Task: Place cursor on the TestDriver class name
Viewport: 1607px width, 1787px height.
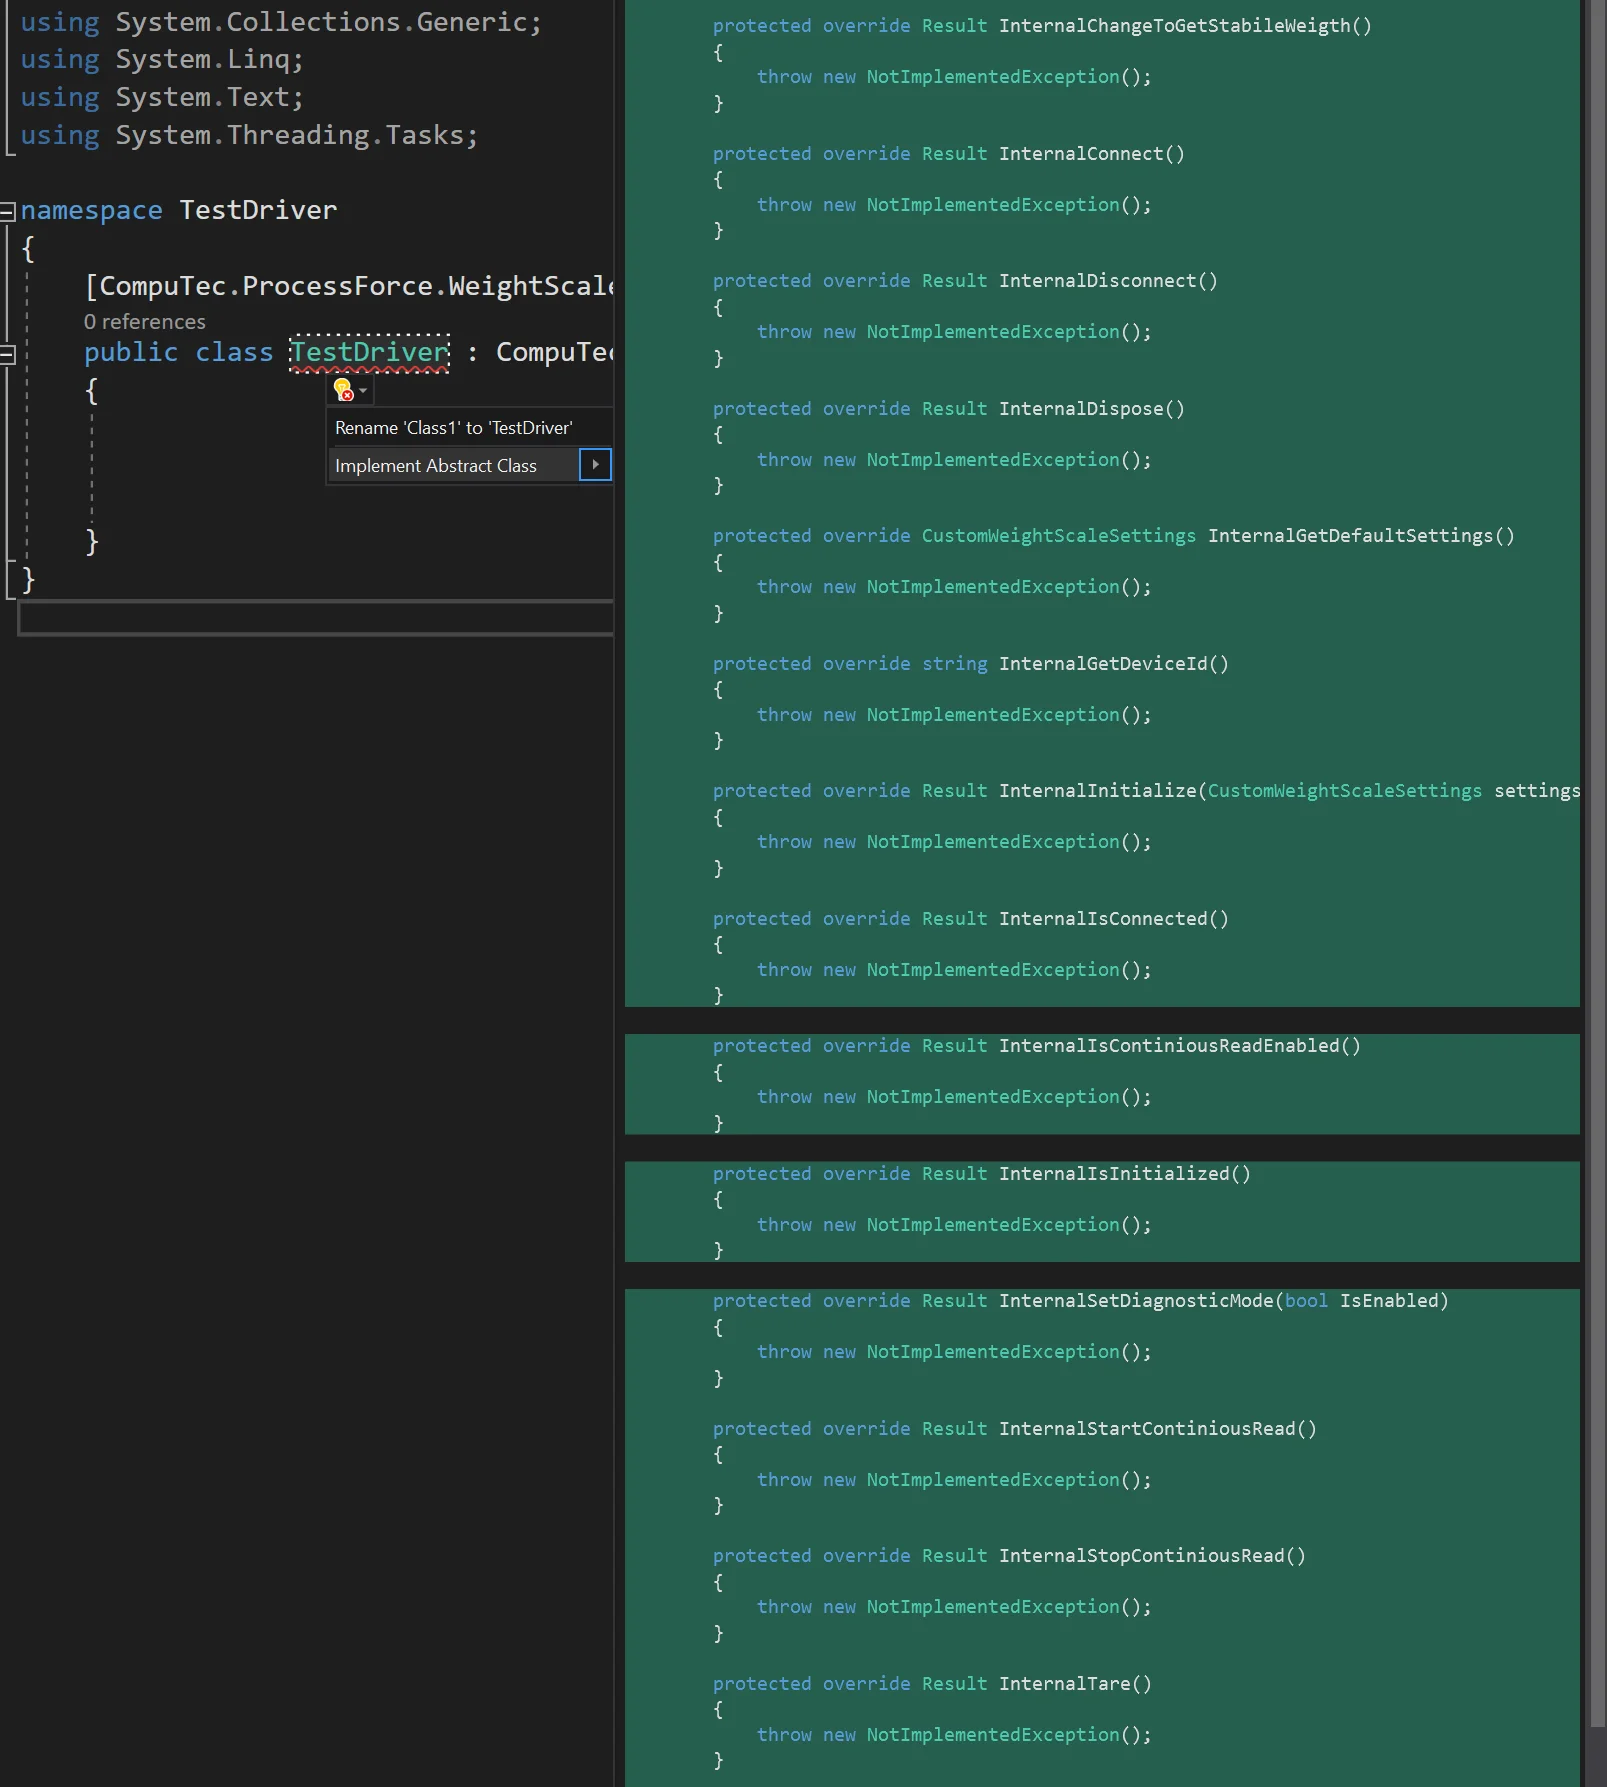Action: 368,352
